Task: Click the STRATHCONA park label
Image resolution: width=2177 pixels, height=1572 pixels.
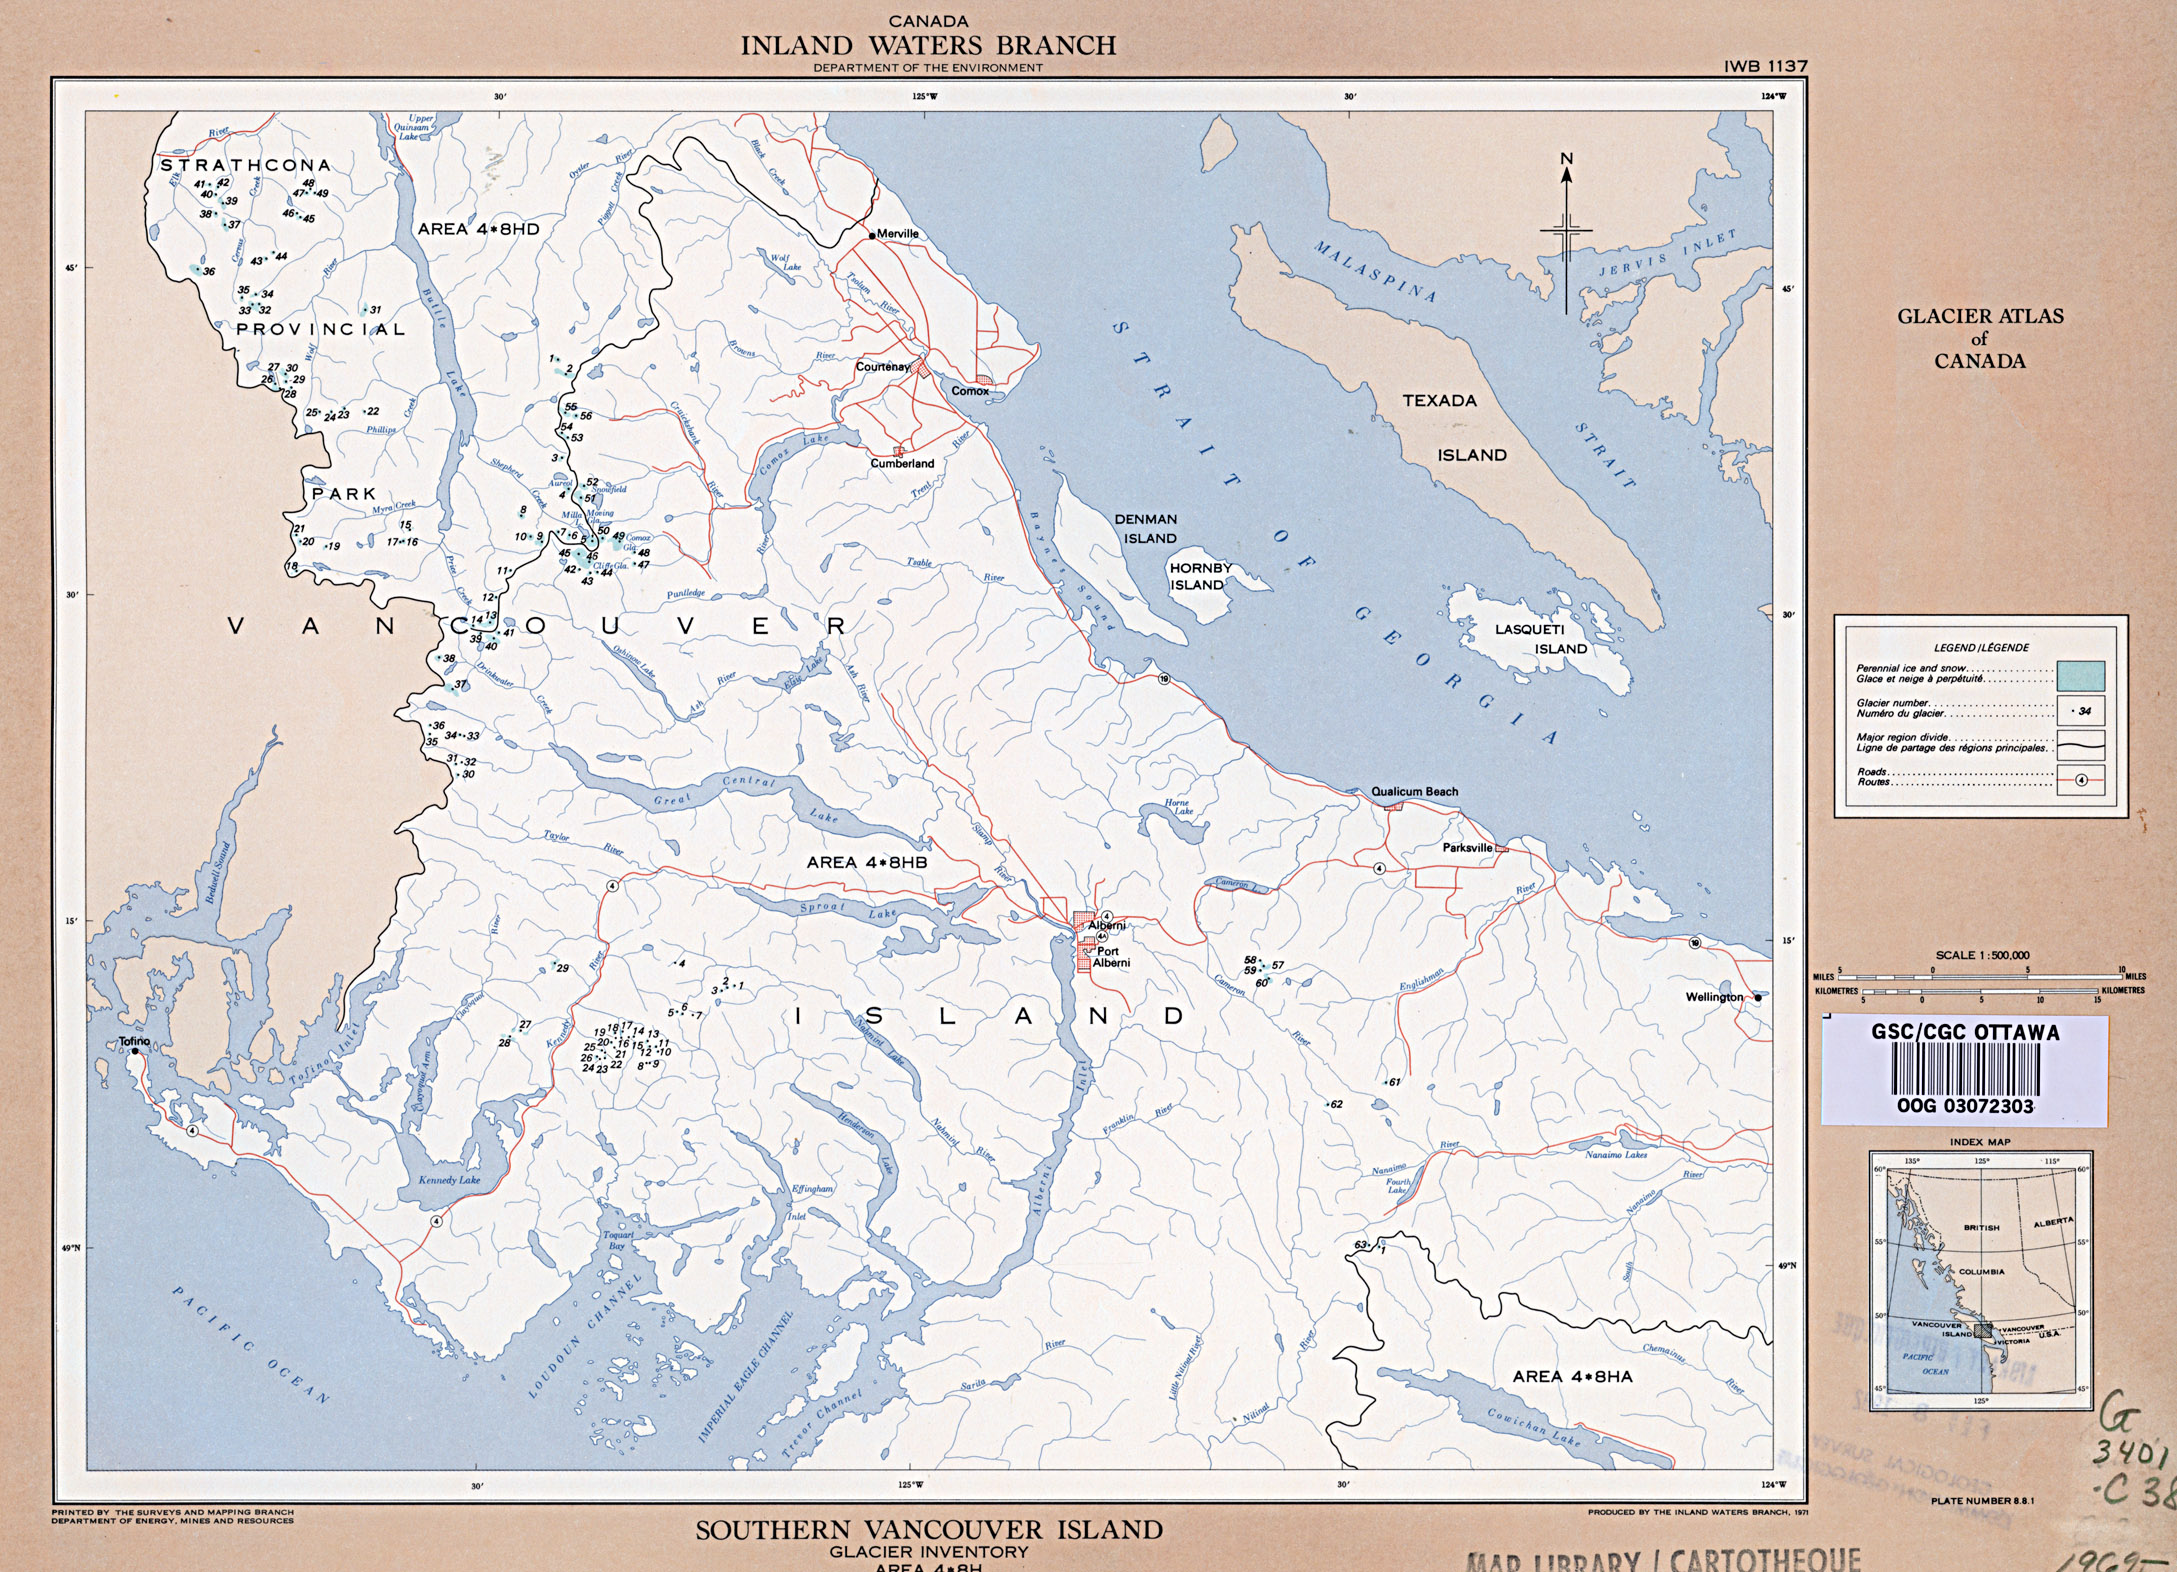Action: [x=245, y=165]
